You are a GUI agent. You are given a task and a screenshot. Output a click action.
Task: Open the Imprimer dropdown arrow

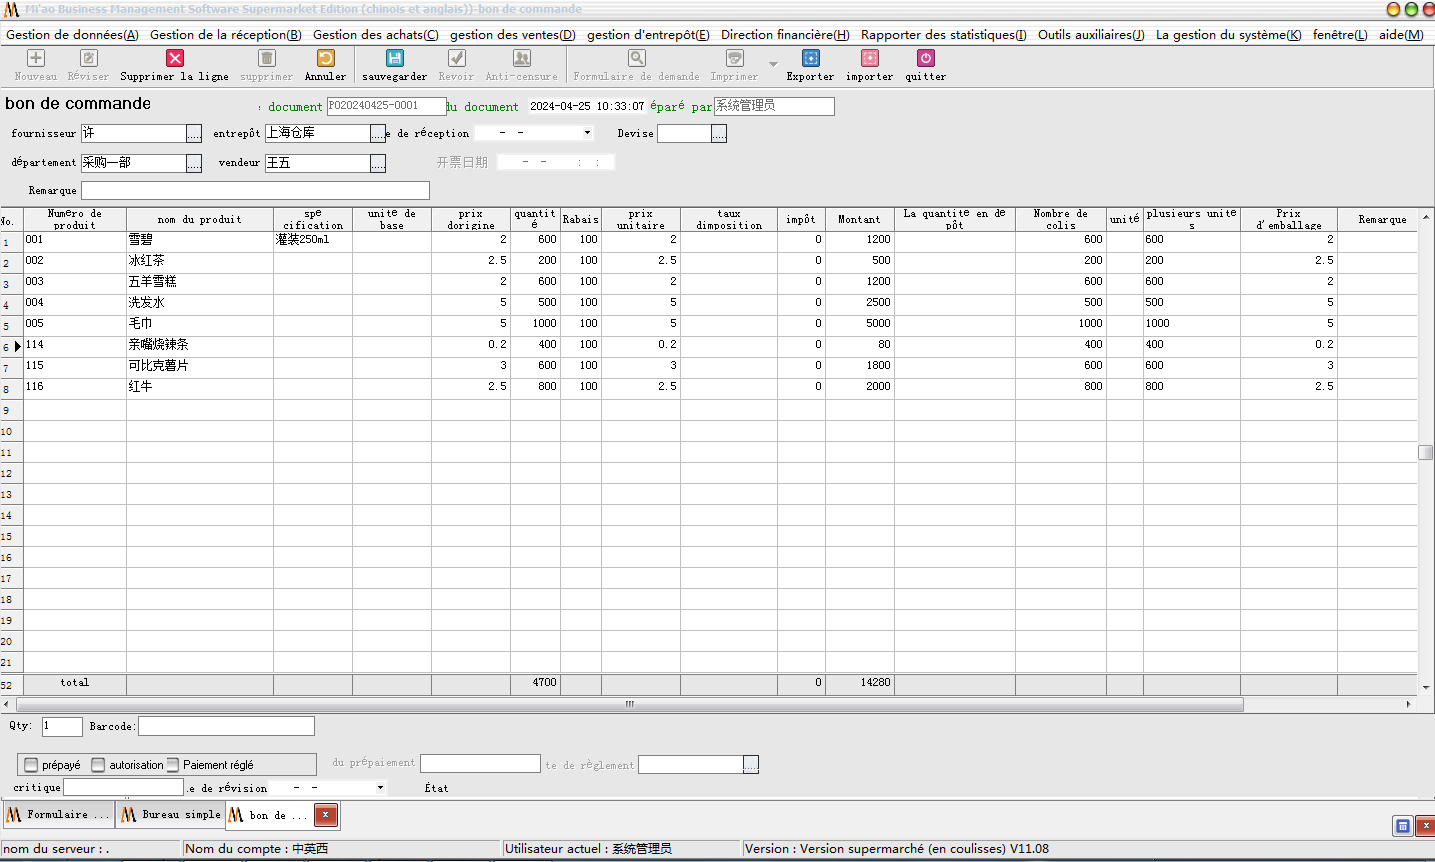pyautogui.click(x=773, y=65)
